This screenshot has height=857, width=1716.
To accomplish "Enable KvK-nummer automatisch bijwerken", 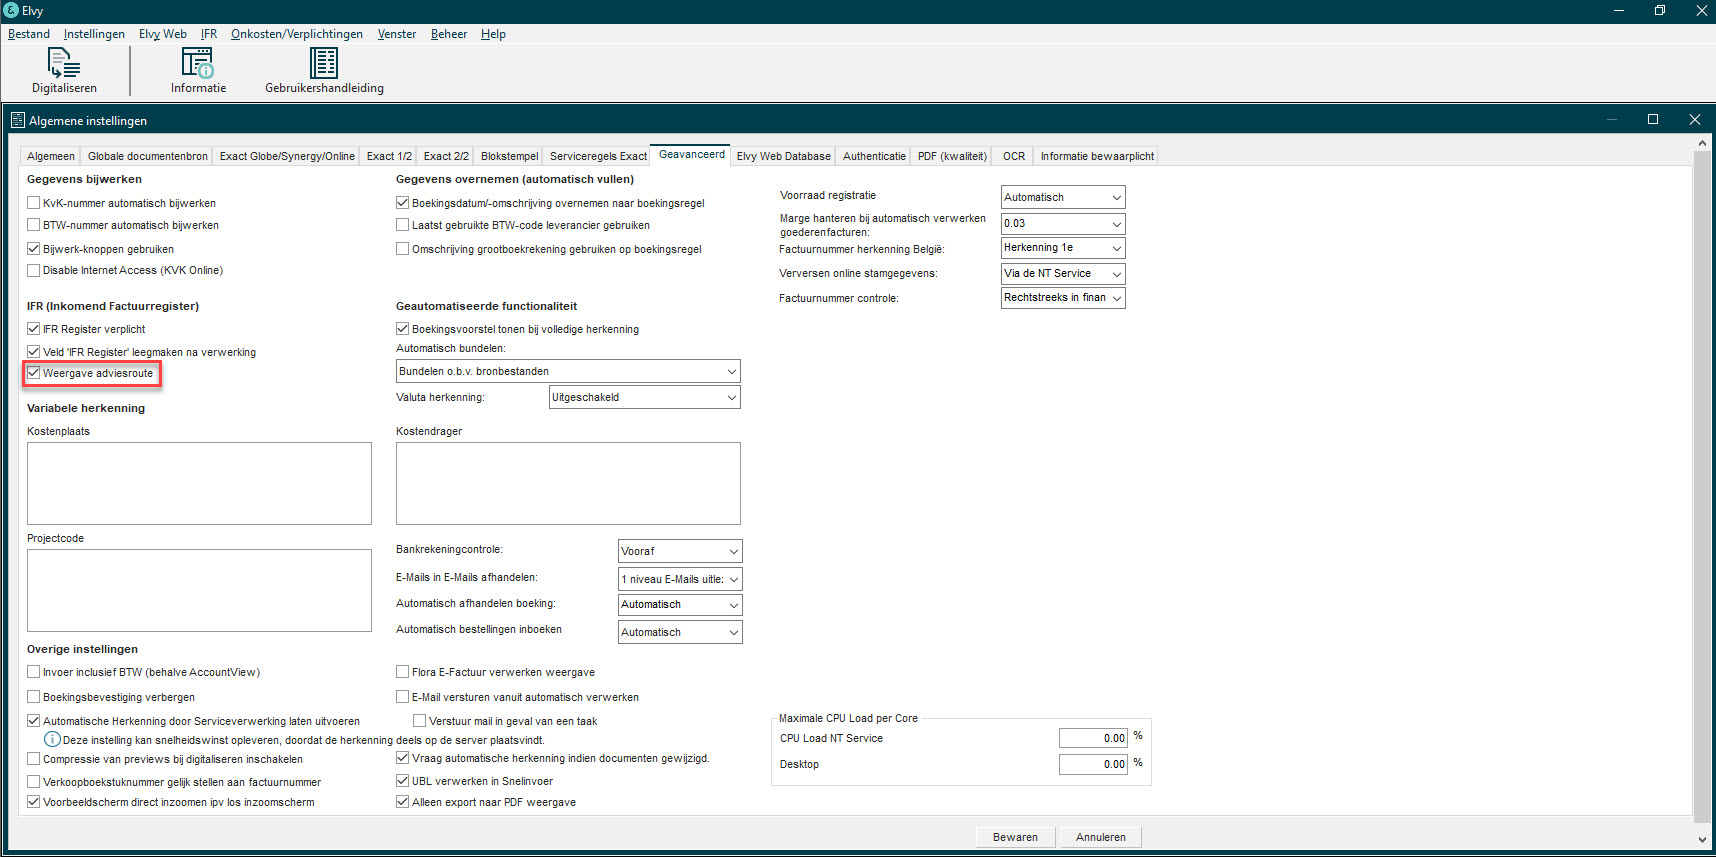I will 34,203.
